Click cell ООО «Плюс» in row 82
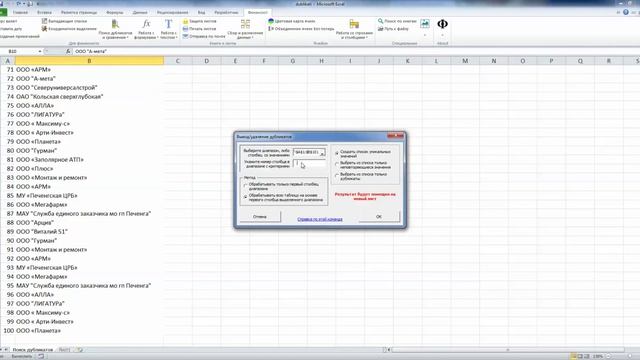Screen dimensions: 640x360 point(89,169)
